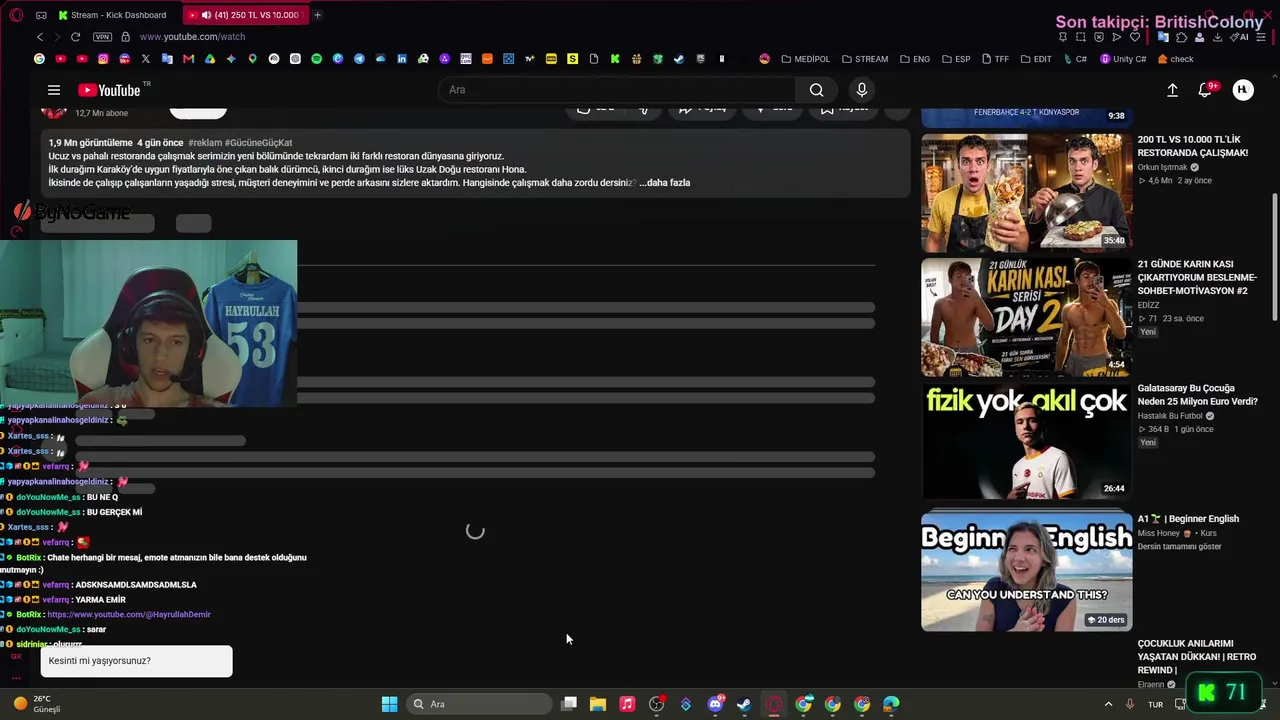Open the LinkedIn bookmark icon
This screenshot has width=1280, height=720.
401,59
